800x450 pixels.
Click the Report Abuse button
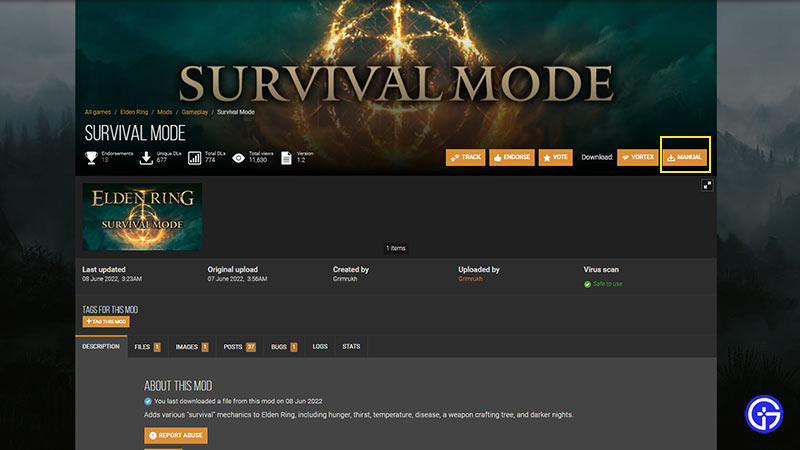pos(176,435)
